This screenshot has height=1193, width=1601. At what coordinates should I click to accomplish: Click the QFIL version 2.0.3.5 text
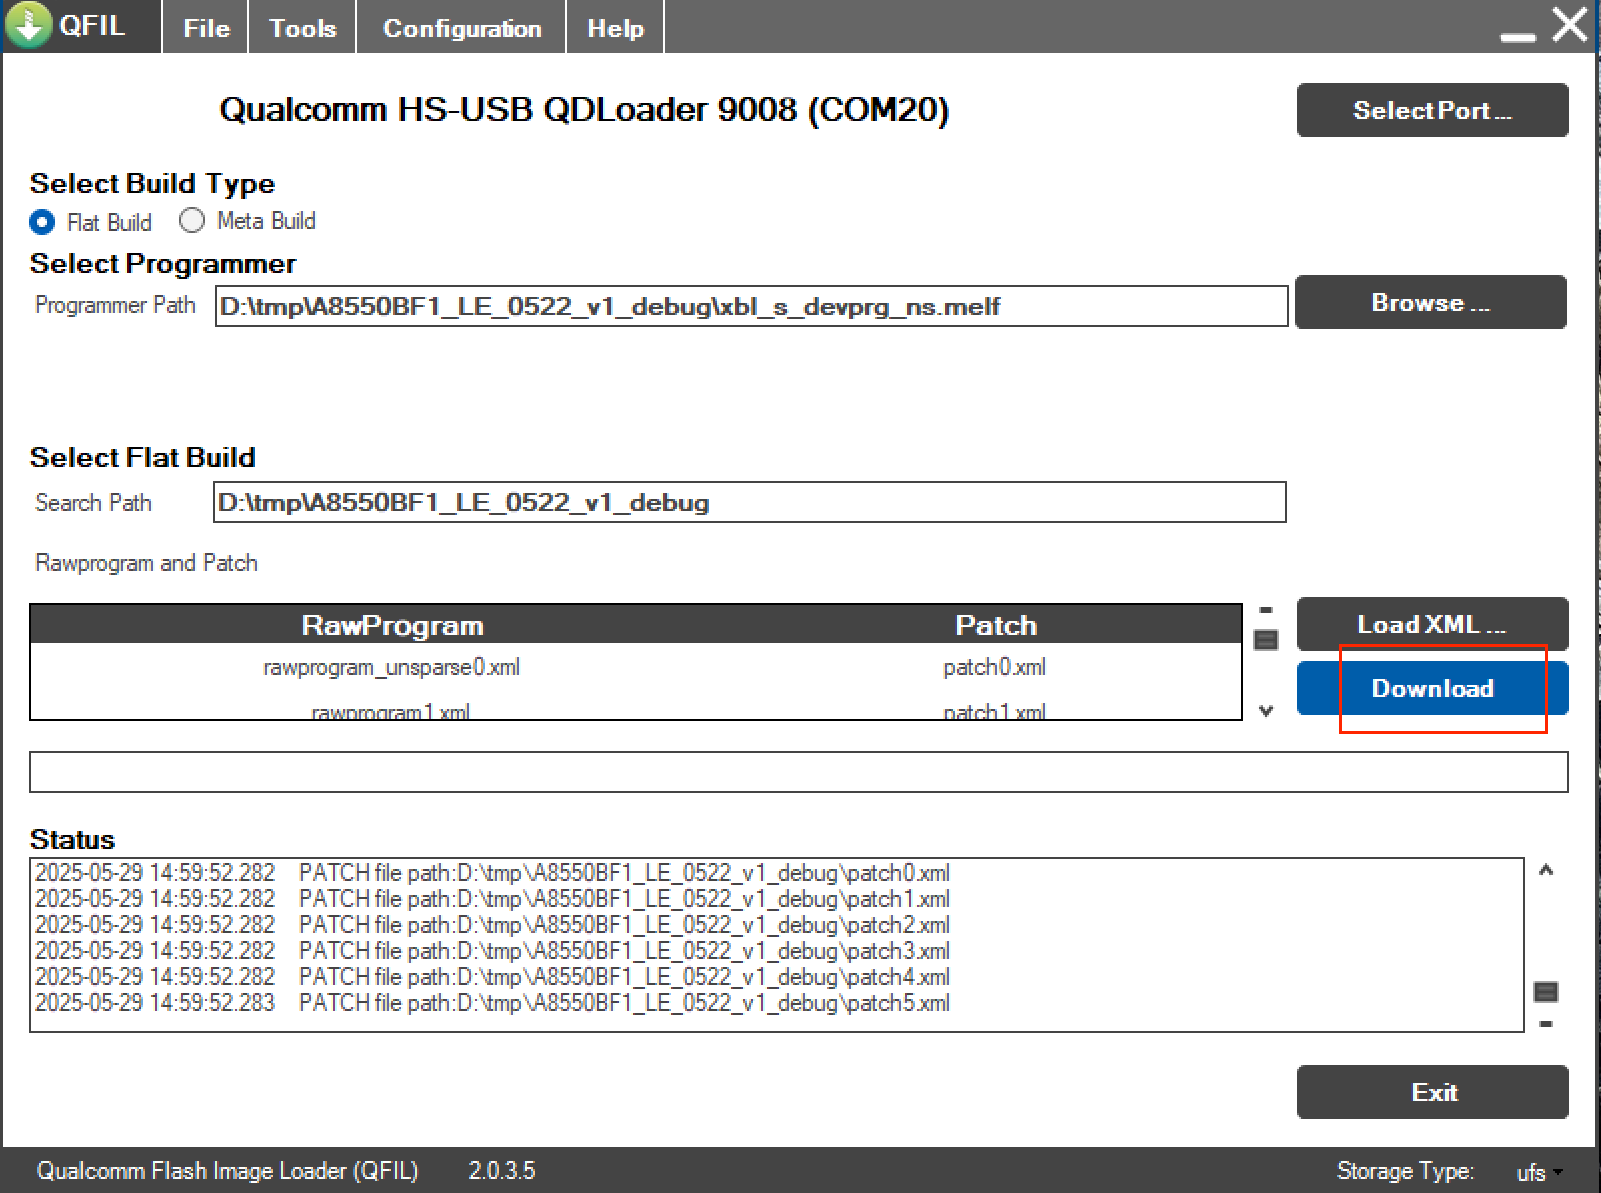(502, 1171)
